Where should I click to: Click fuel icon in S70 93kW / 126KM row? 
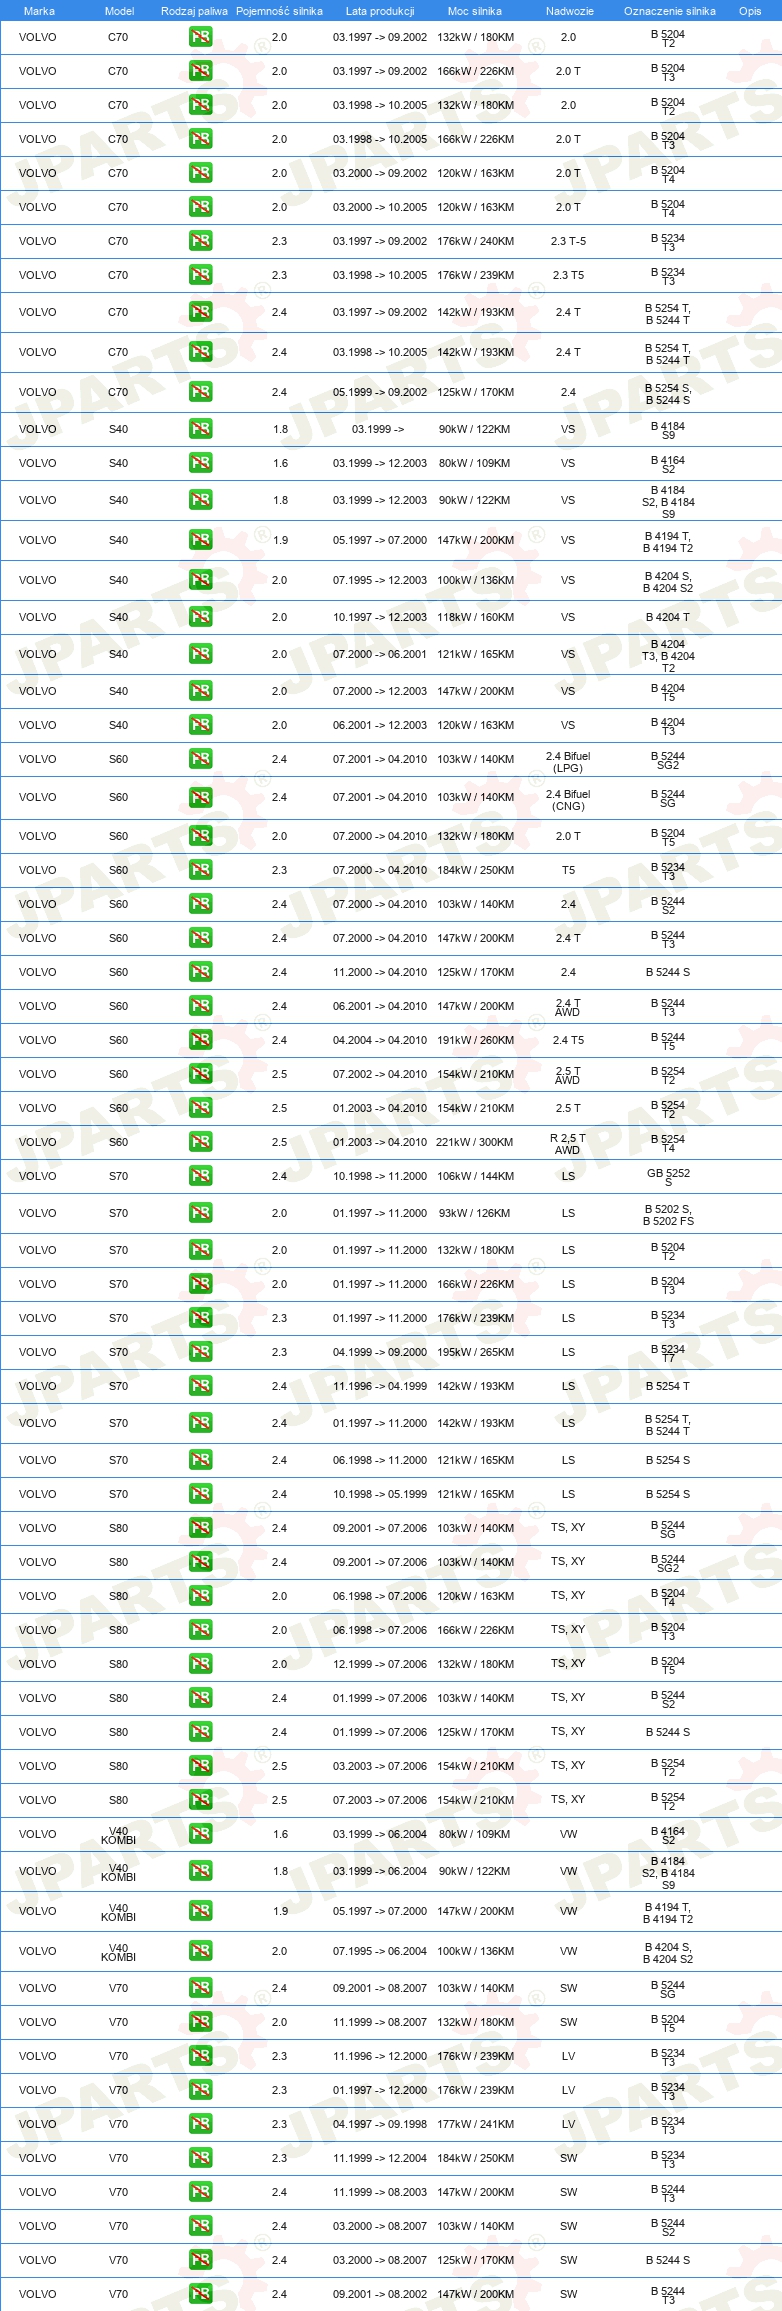pyautogui.click(x=200, y=1213)
